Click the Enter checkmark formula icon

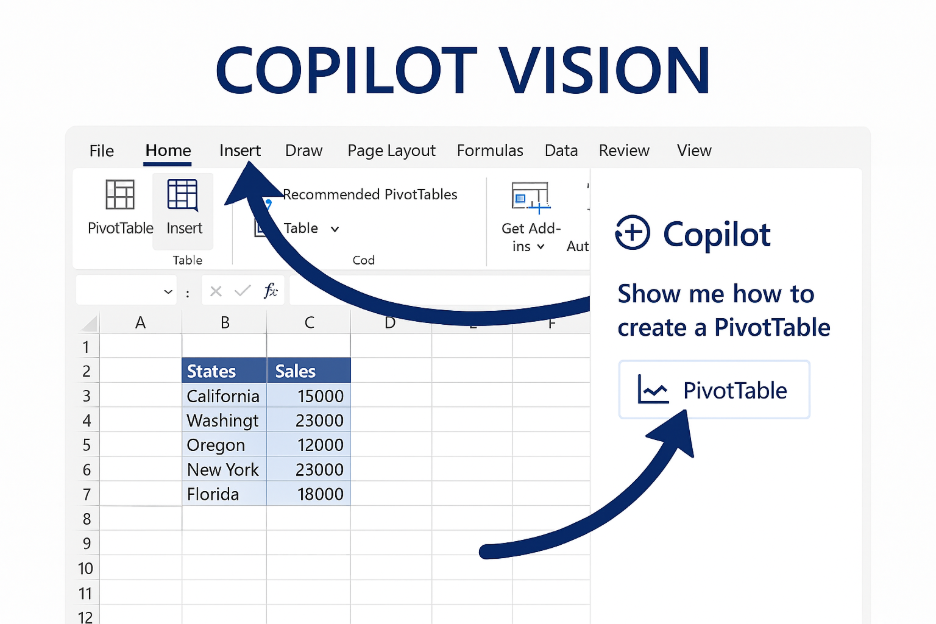coord(242,291)
